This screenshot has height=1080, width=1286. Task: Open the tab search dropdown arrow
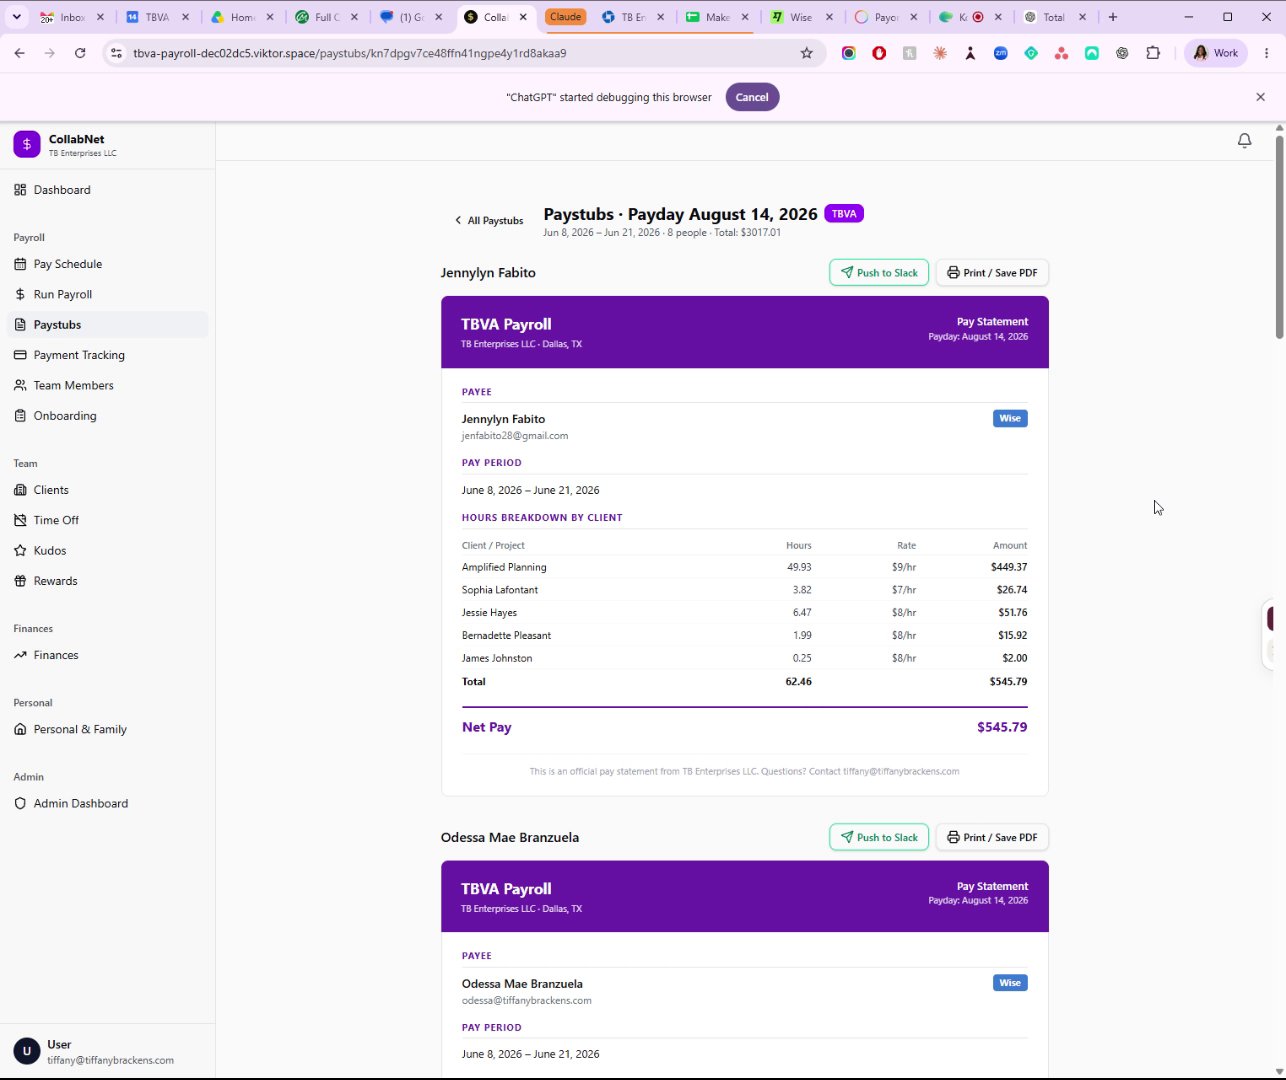[16, 17]
